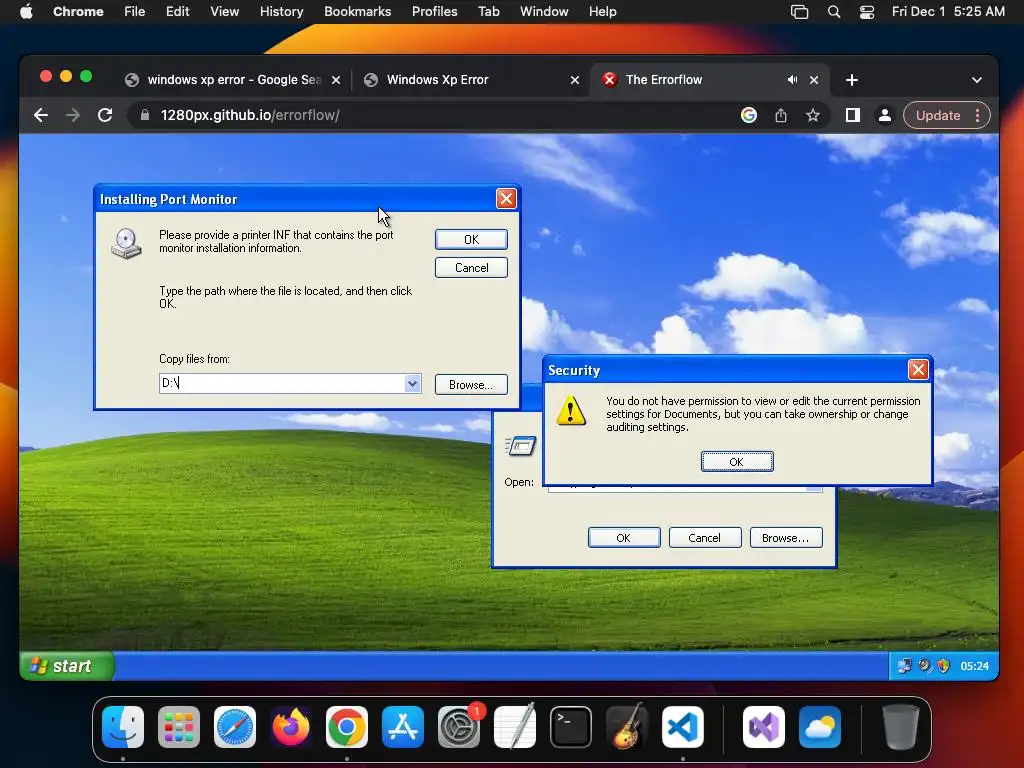Open App Store from the Dock
This screenshot has height=768, width=1024.
tap(403, 727)
